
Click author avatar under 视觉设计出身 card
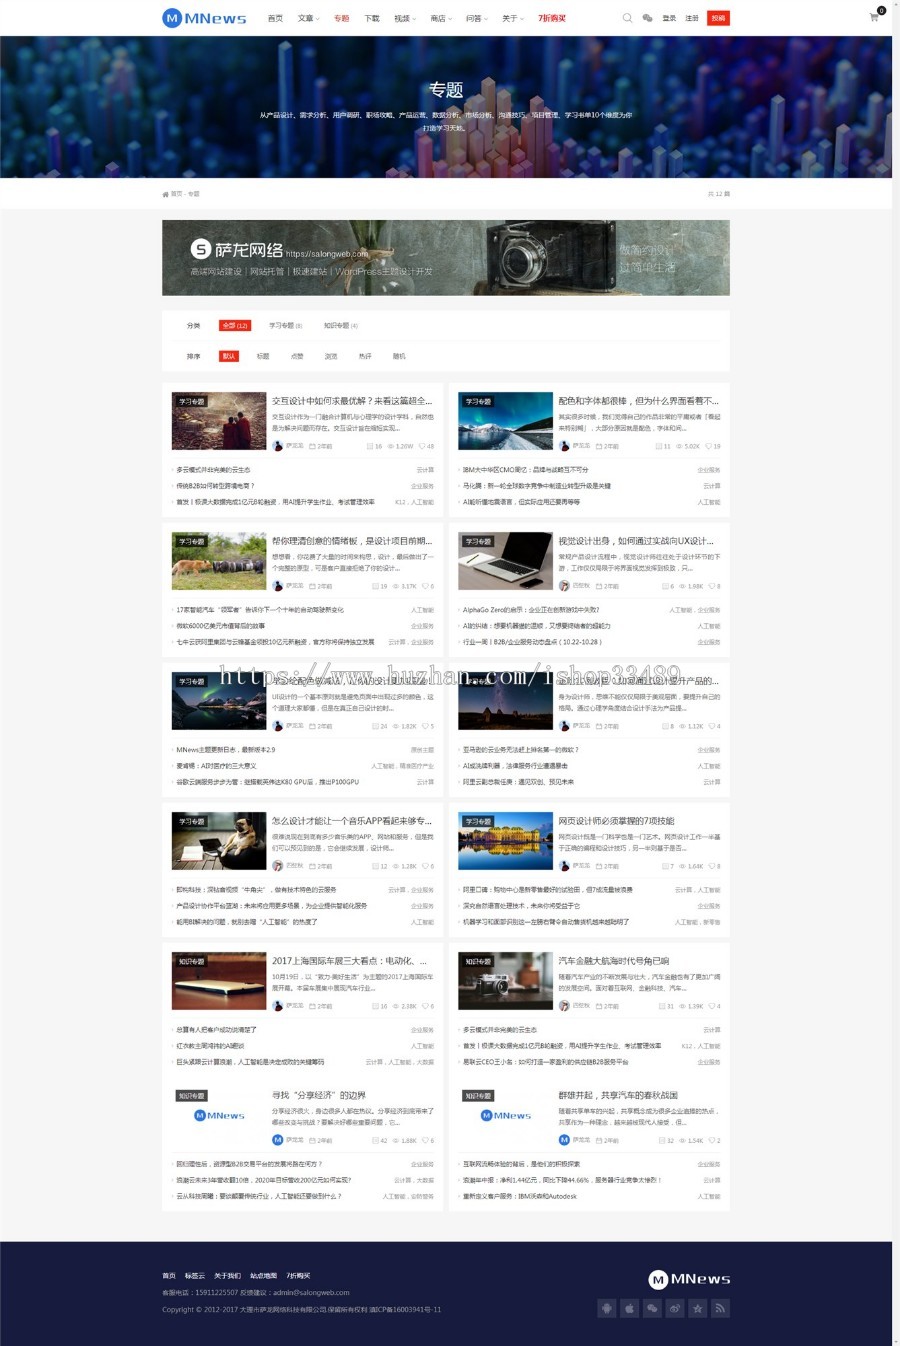tap(564, 586)
